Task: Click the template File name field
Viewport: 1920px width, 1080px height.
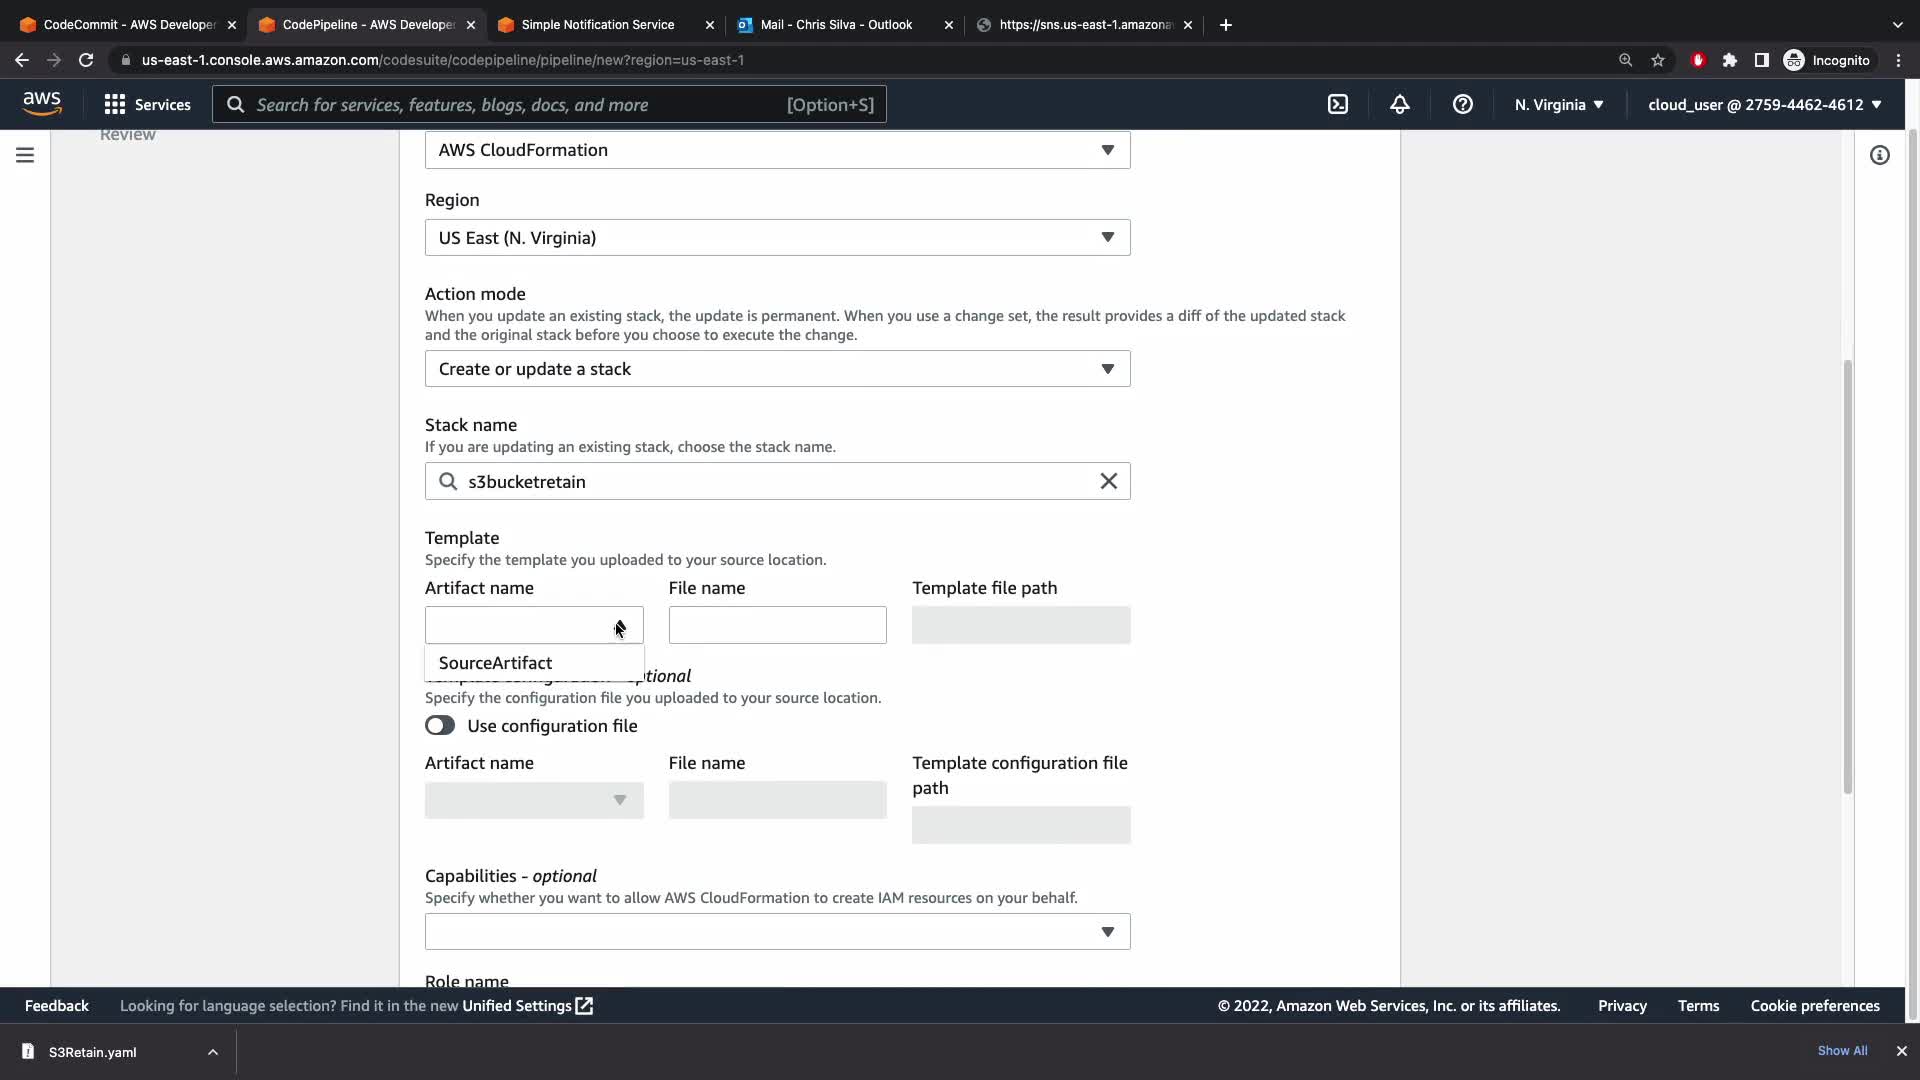Action: tap(777, 625)
